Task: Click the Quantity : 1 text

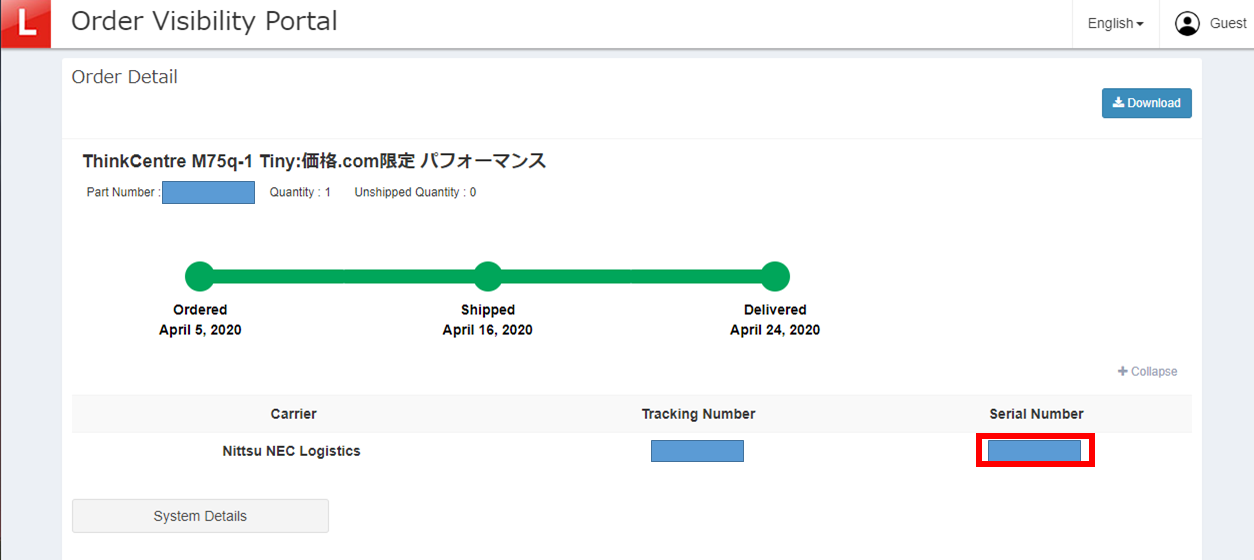Action: pyautogui.click(x=300, y=192)
